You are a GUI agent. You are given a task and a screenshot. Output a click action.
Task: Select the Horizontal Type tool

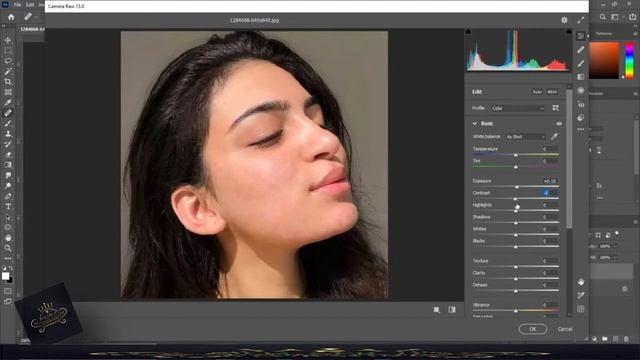[x=8, y=207]
